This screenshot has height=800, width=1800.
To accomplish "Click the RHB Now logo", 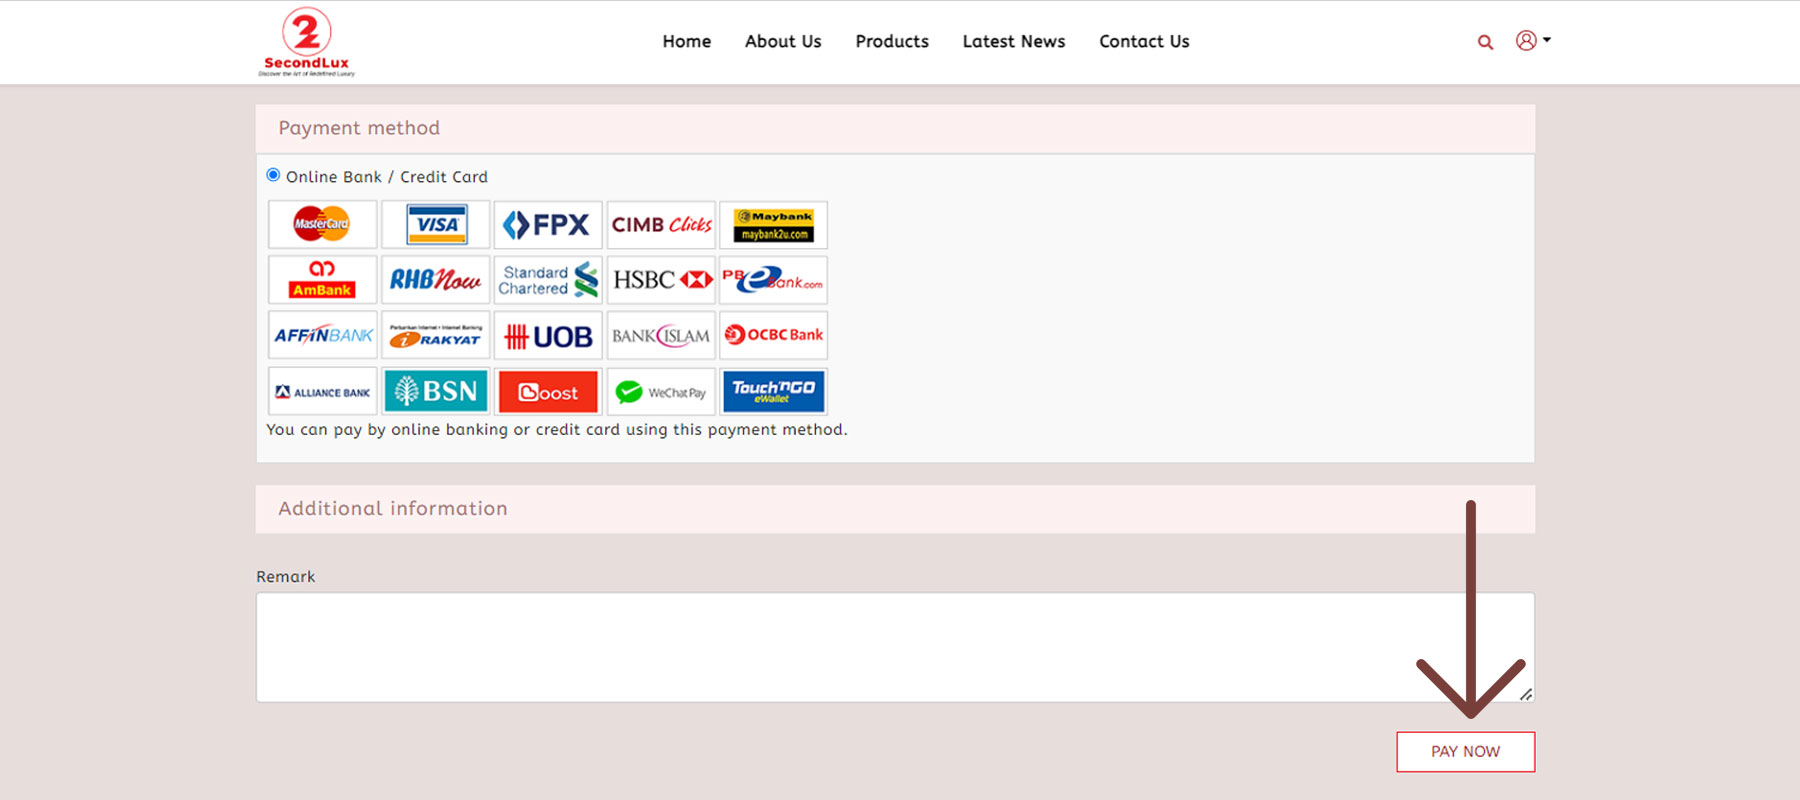I will [436, 280].
